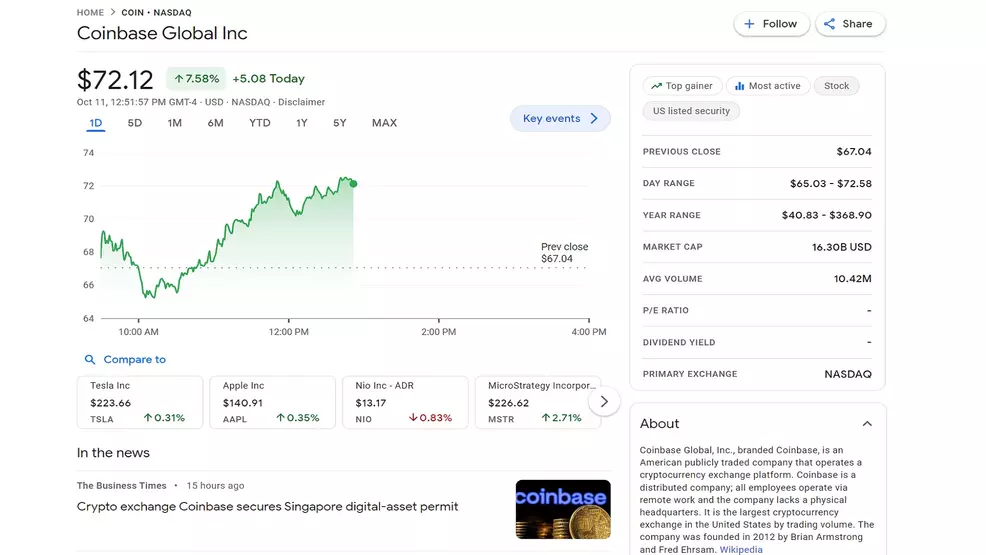Open the Apple Inc comparison card
Viewport: 986px width, 555px height.
[272, 402]
